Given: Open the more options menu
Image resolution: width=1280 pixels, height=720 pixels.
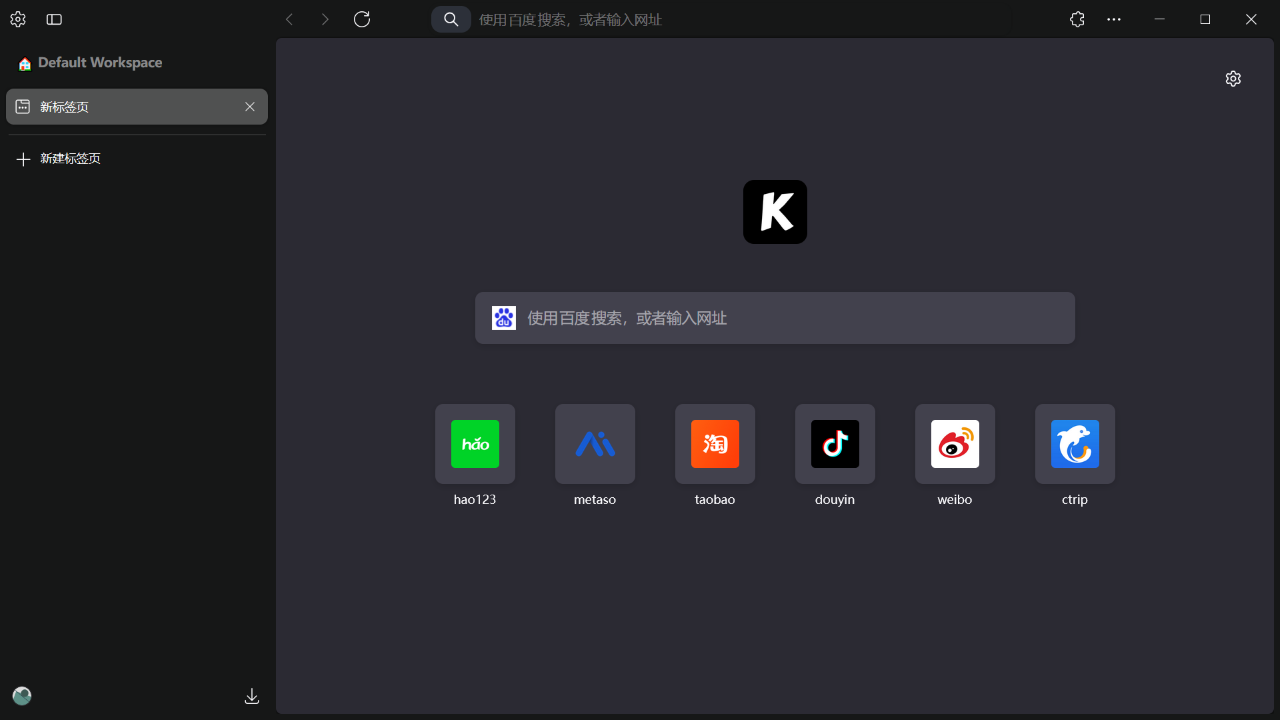Looking at the screenshot, I should click(x=1113, y=19).
